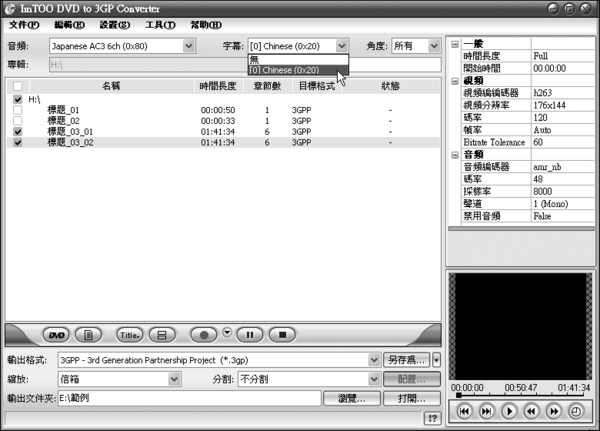This screenshot has height=431, width=600.
Task: Click the file list icon button next to DVD
Action: pyautogui.click(x=88, y=335)
